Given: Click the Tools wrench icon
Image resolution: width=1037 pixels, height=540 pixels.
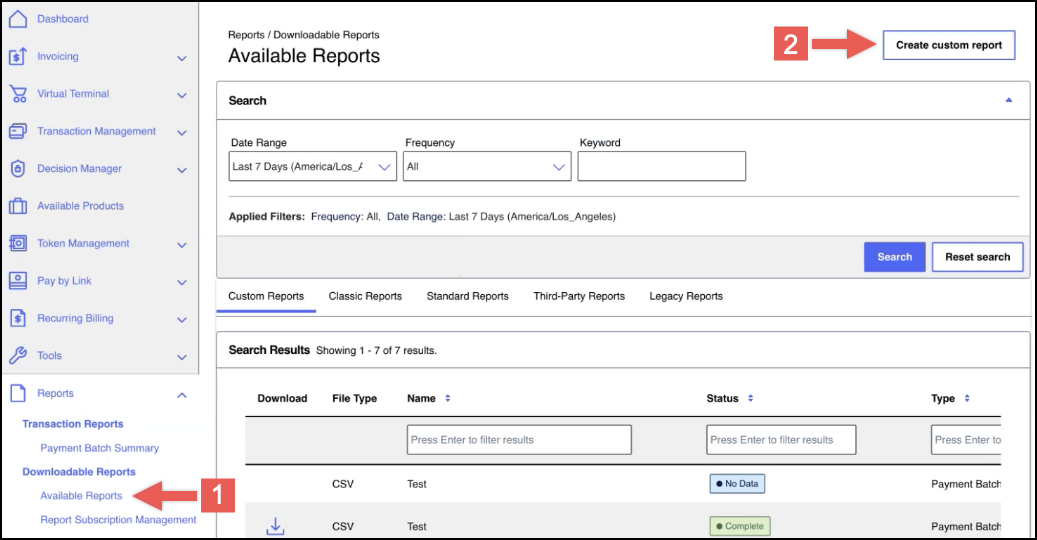Looking at the screenshot, I should click(x=17, y=356).
